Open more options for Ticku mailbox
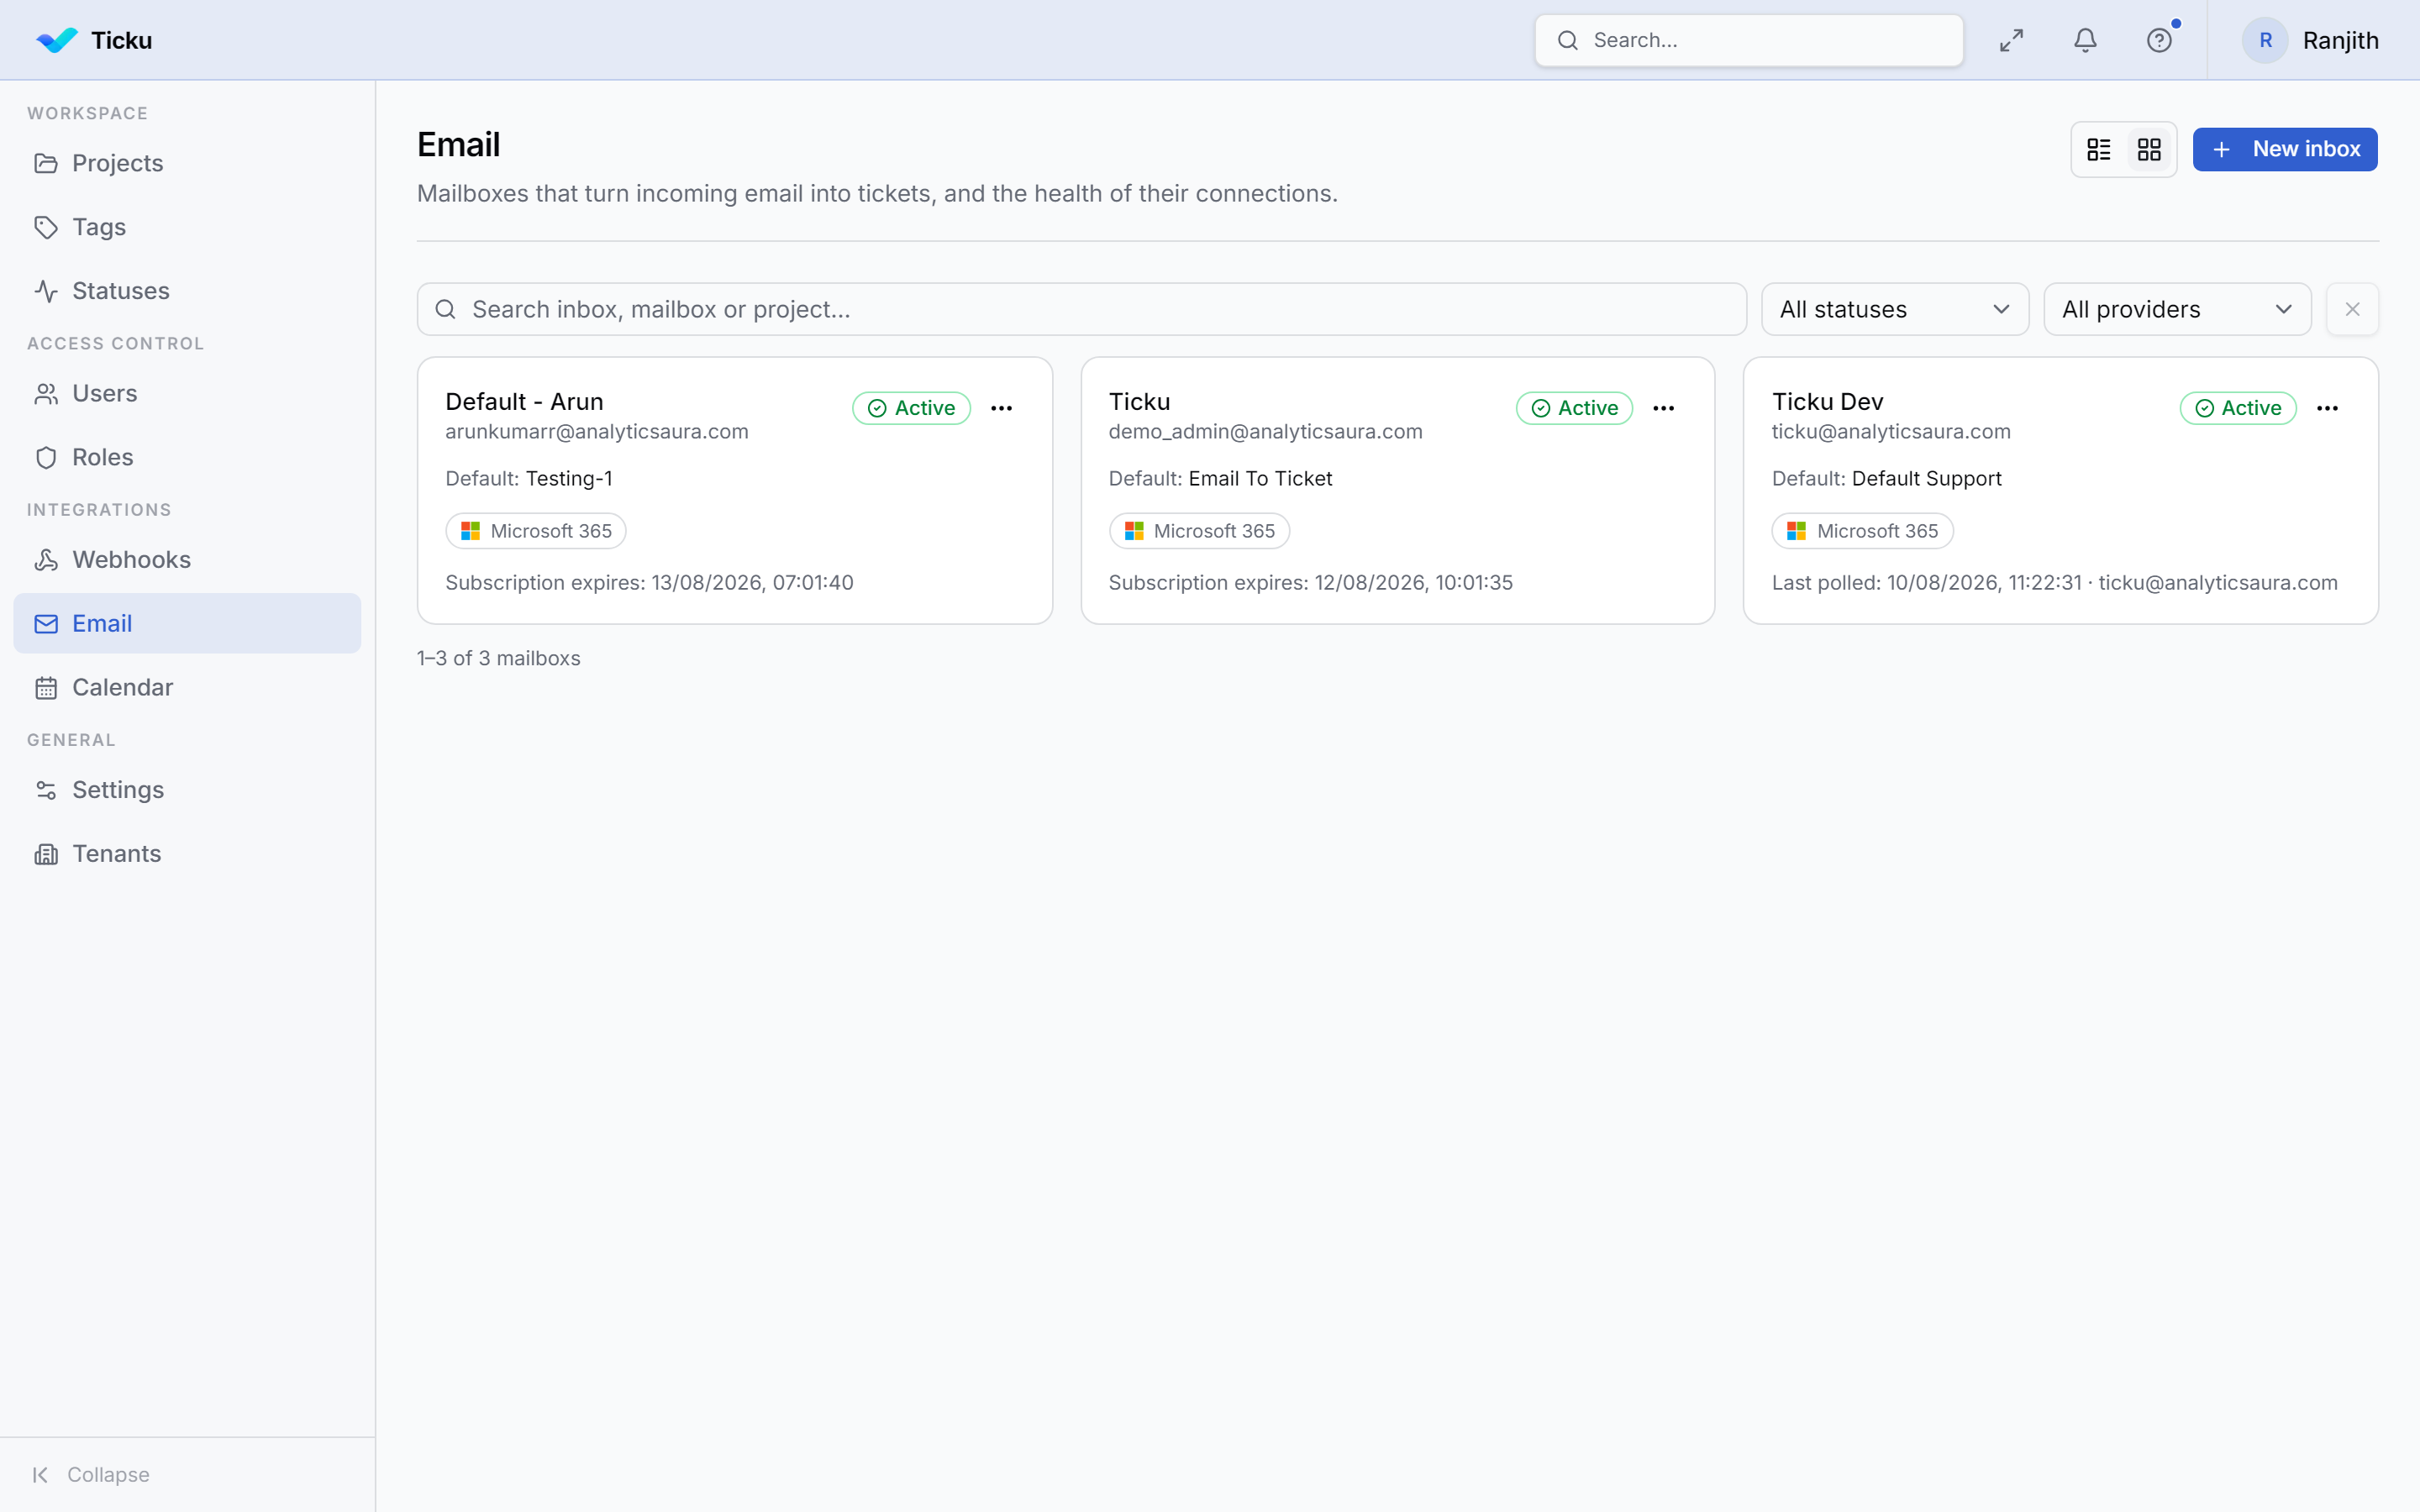 point(1664,408)
